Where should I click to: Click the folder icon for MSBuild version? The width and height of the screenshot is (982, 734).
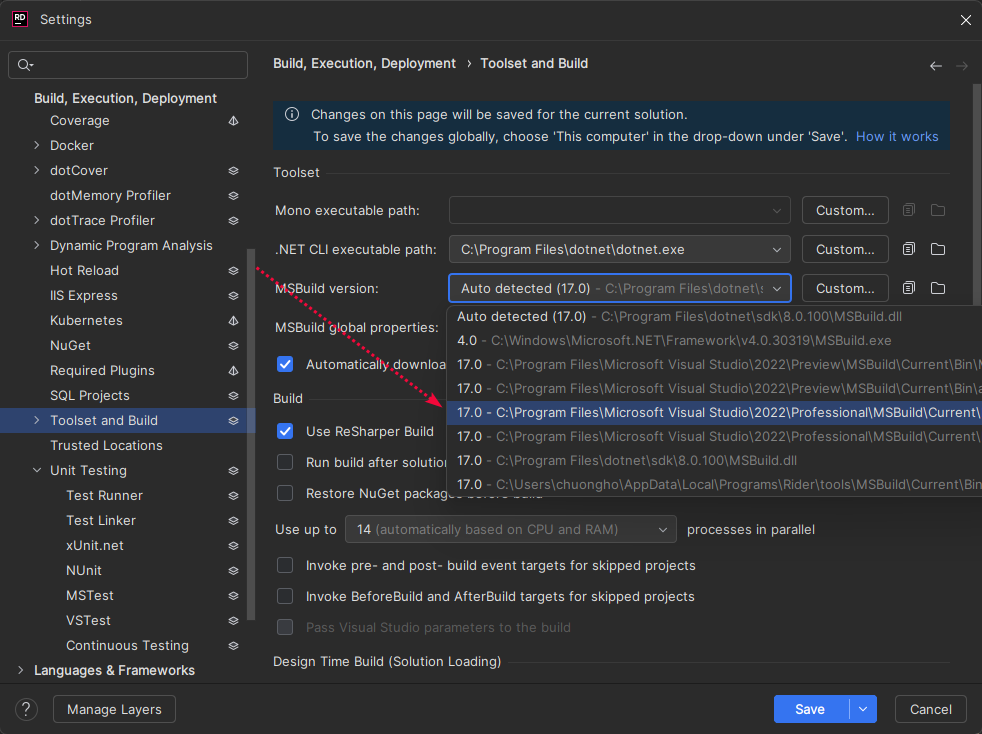(938, 288)
